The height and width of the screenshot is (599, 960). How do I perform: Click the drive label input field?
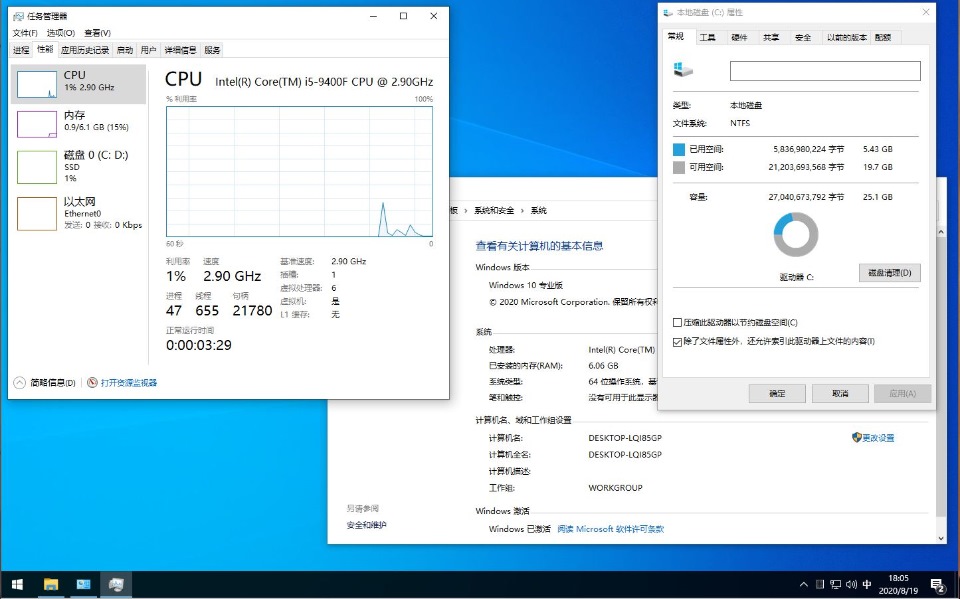[825, 71]
